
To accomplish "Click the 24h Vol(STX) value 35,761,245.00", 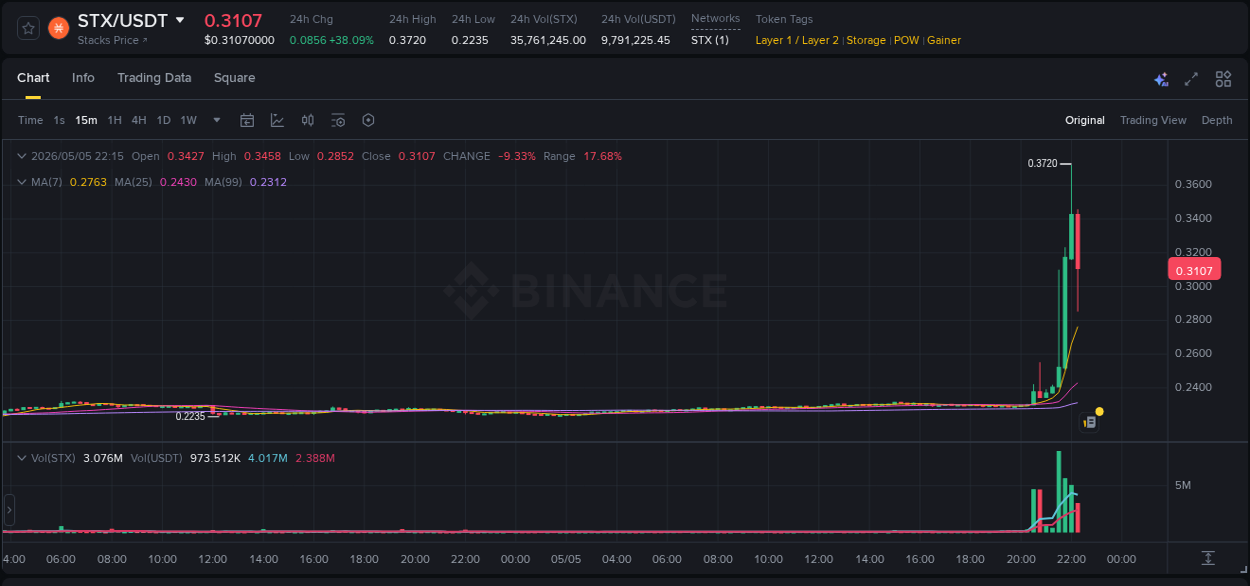I will [548, 40].
